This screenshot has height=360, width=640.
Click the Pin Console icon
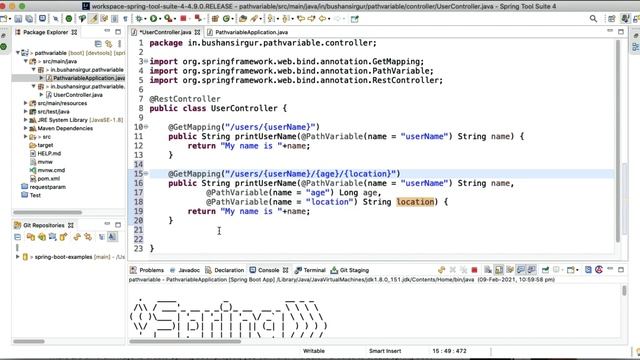tap(545, 270)
